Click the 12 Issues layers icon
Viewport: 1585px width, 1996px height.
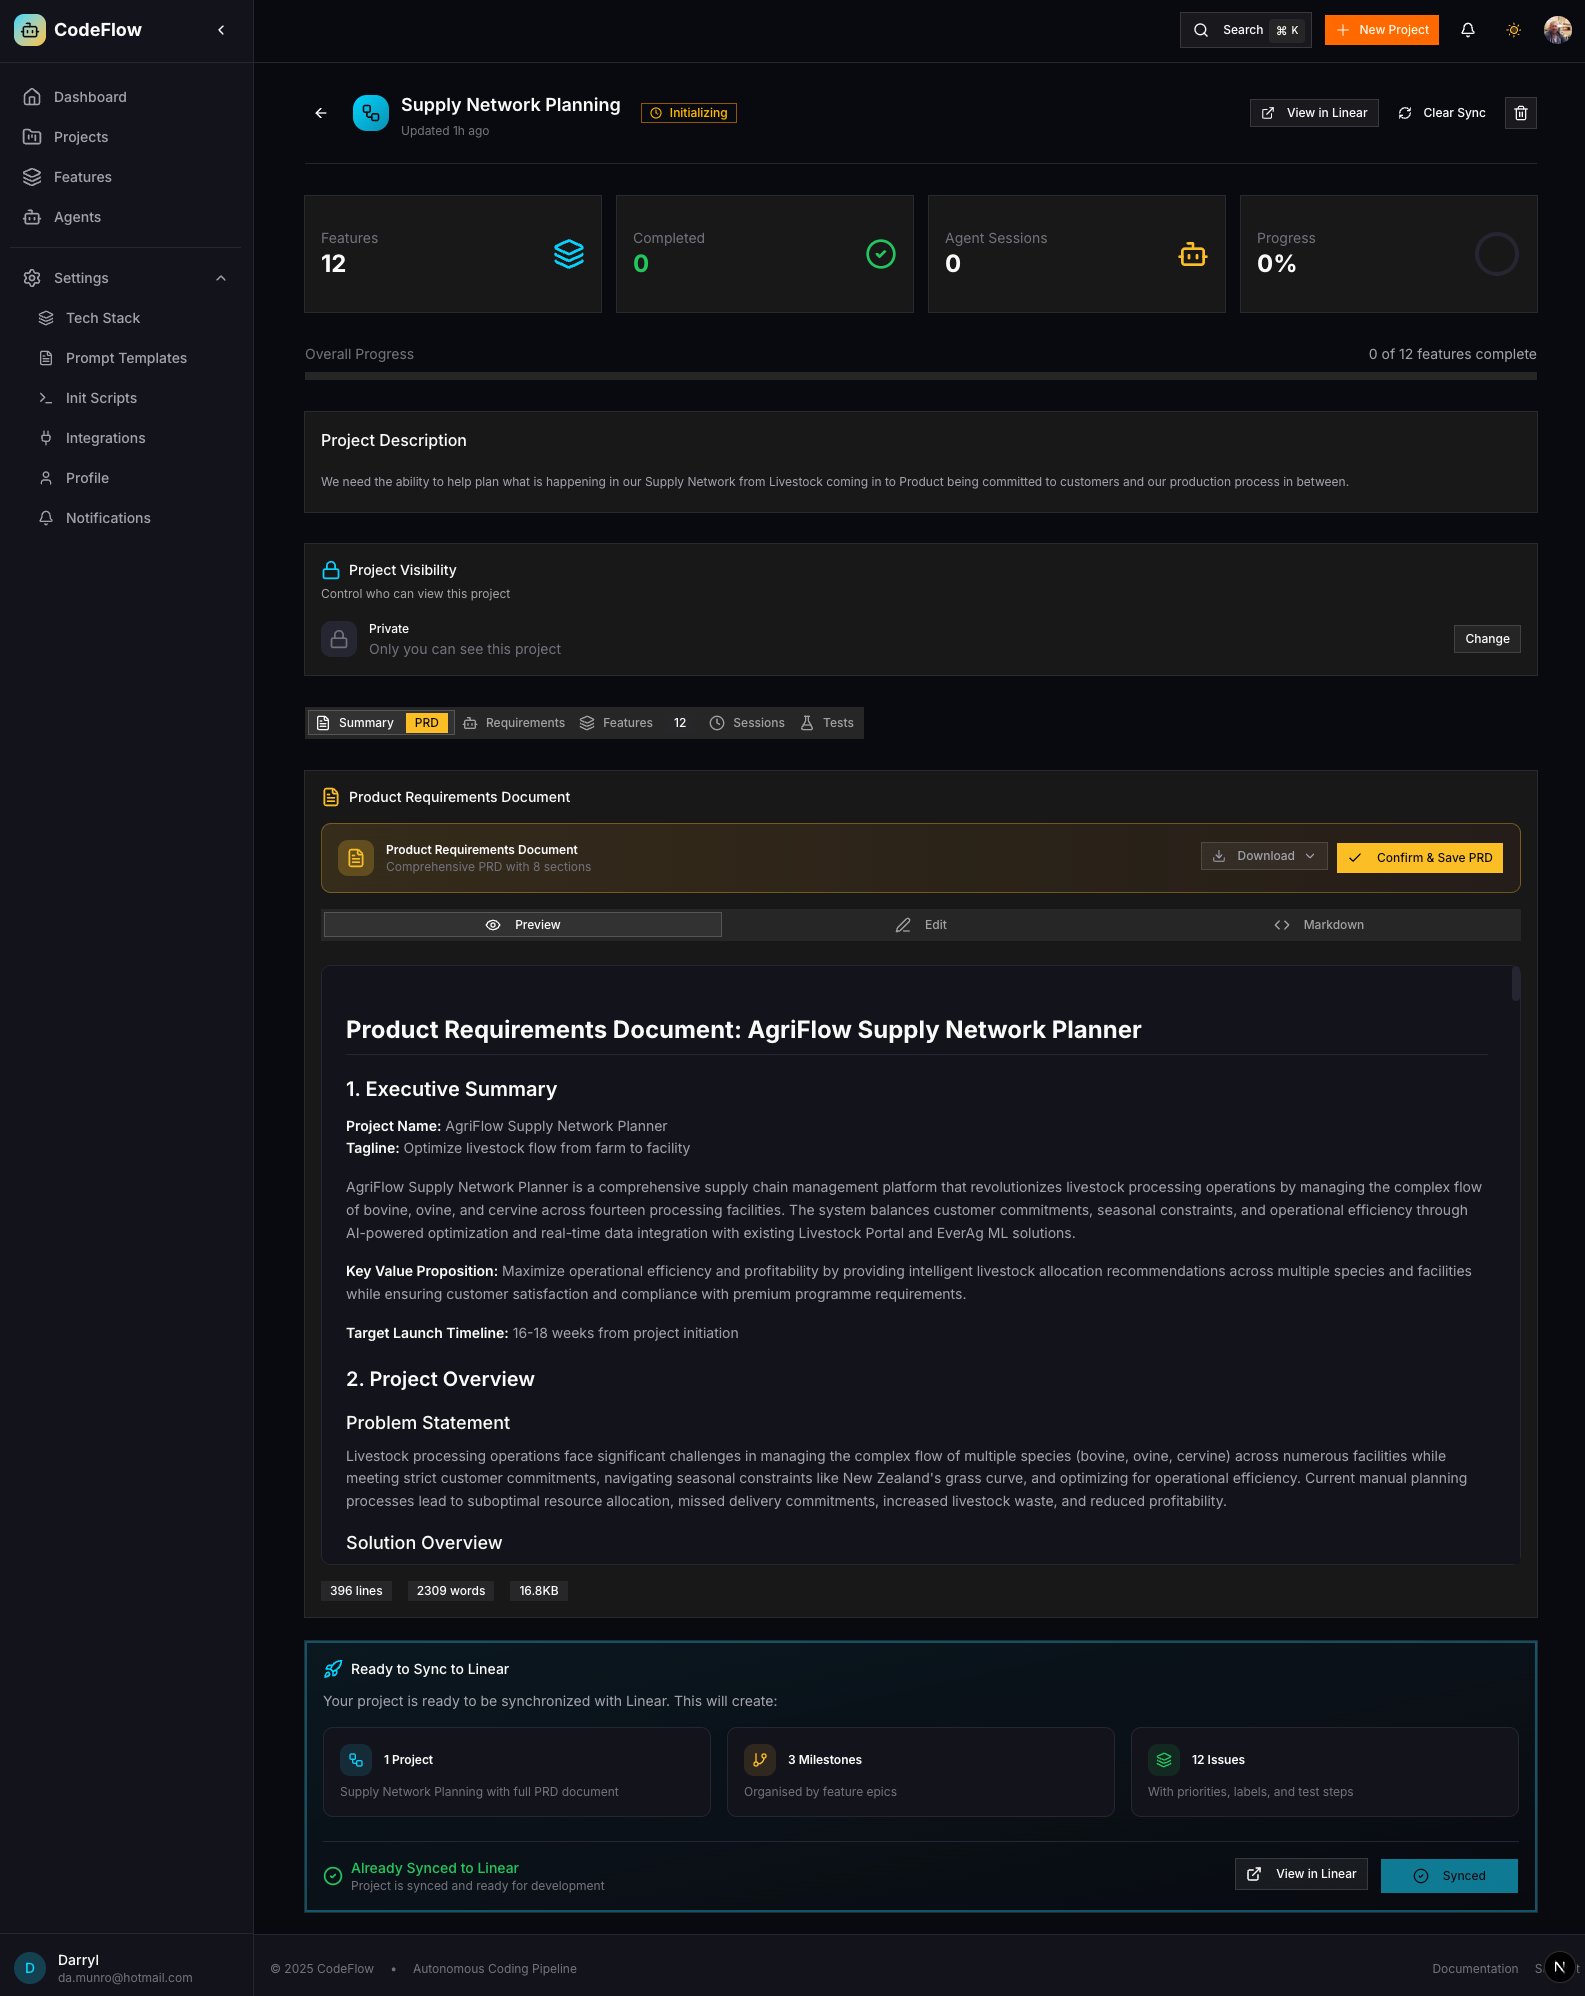pos(1164,1760)
